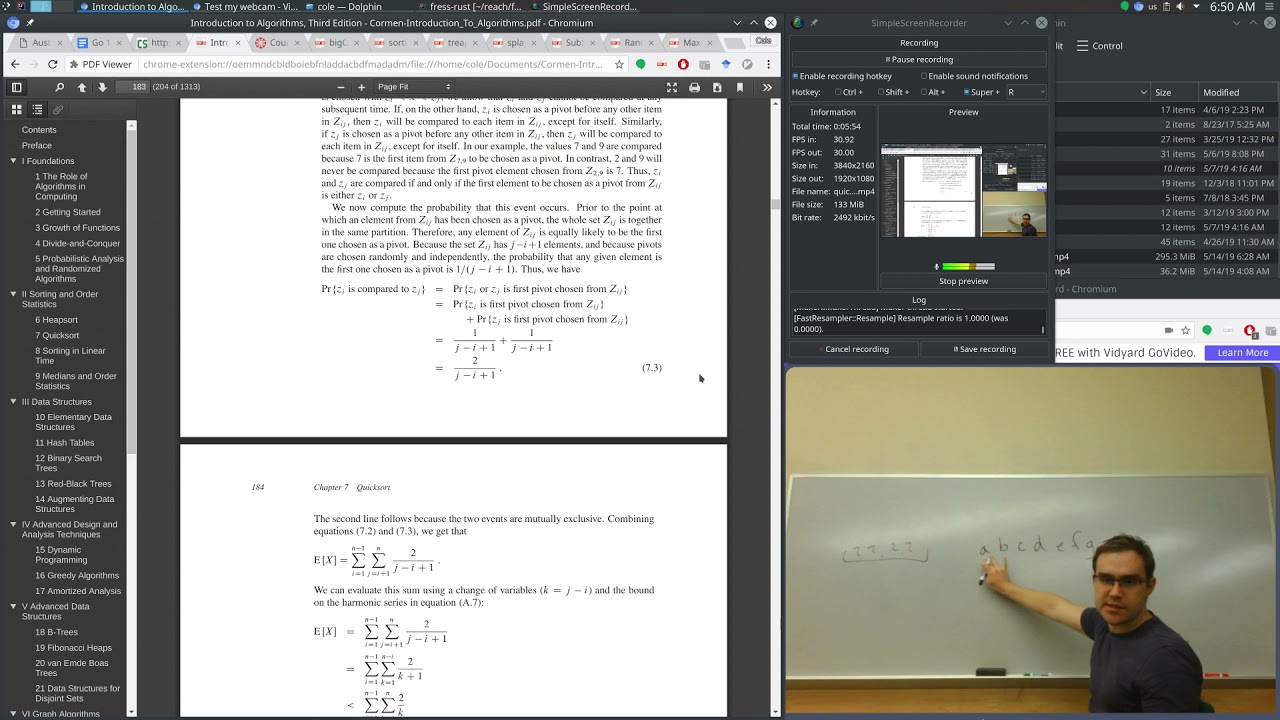This screenshot has width=1280, height=720.
Task: Click the red uBlock-style extension icon
Action: pyautogui.click(x=683, y=64)
